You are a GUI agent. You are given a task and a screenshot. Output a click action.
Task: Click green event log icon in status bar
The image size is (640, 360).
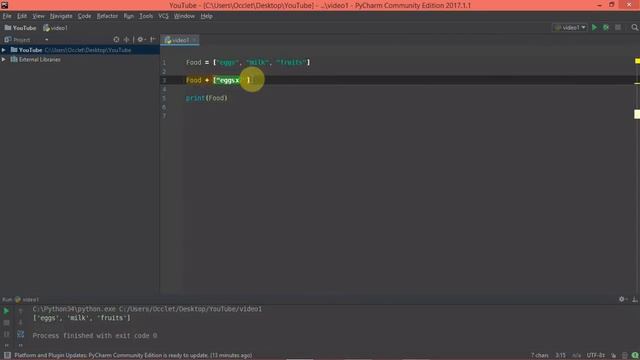pyautogui.click(x=635, y=355)
